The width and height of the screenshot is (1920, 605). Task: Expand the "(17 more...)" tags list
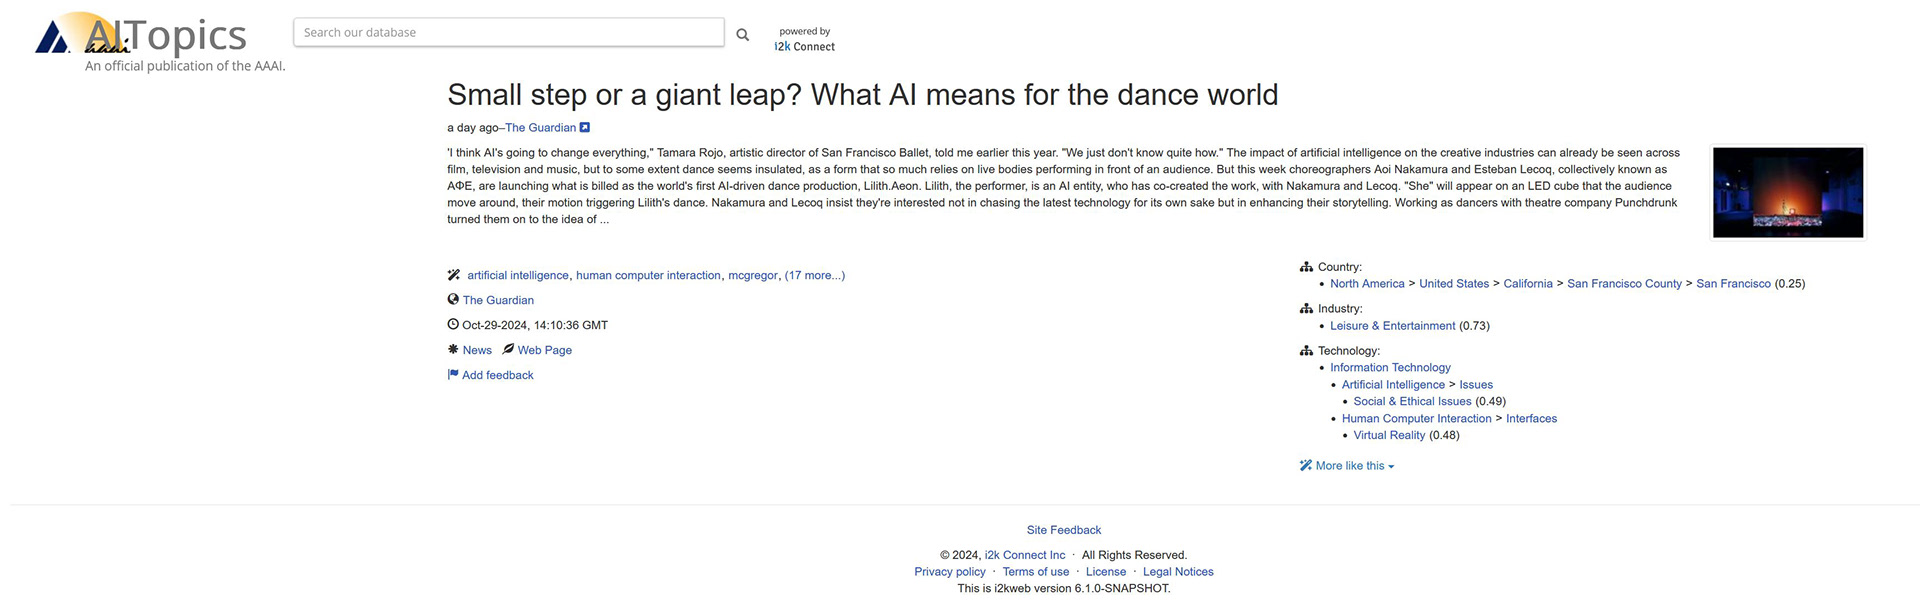(x=814, y=276)
